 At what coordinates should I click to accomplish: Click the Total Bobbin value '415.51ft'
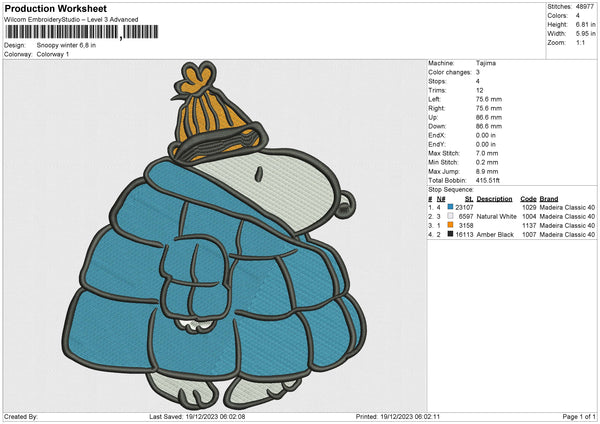(488, 180)
